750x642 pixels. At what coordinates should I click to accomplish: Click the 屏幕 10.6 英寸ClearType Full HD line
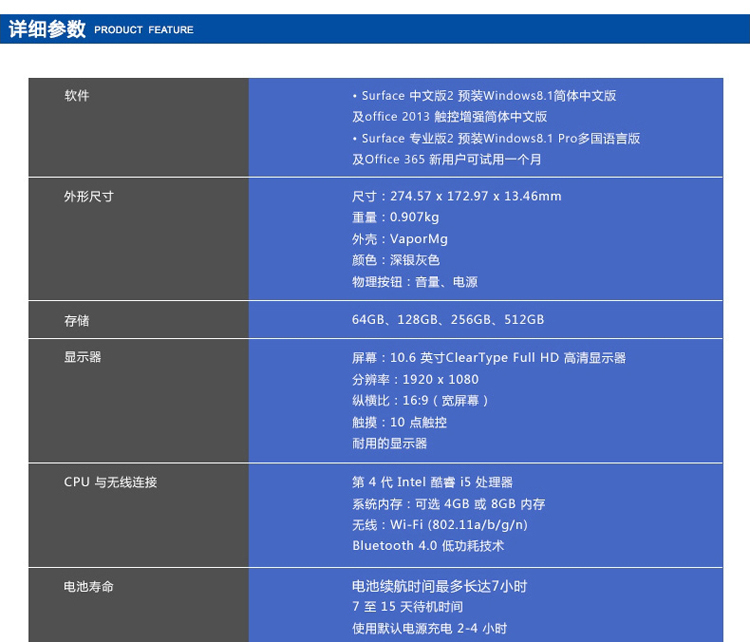click(x=489, y=358)
